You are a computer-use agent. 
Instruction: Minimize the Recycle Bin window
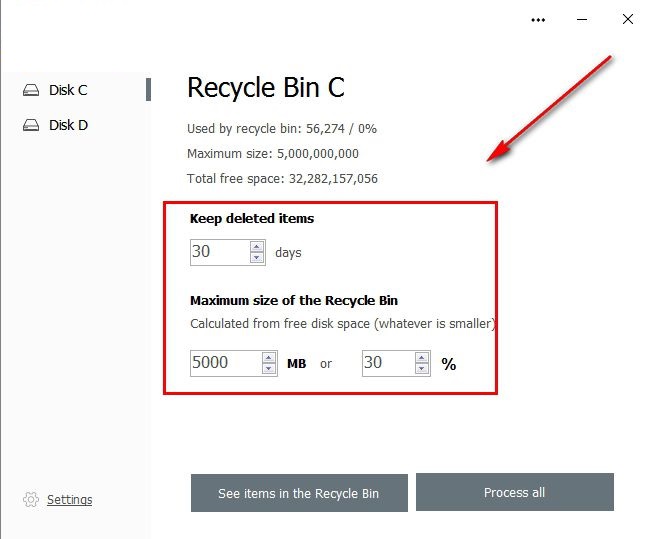point(582,20)
